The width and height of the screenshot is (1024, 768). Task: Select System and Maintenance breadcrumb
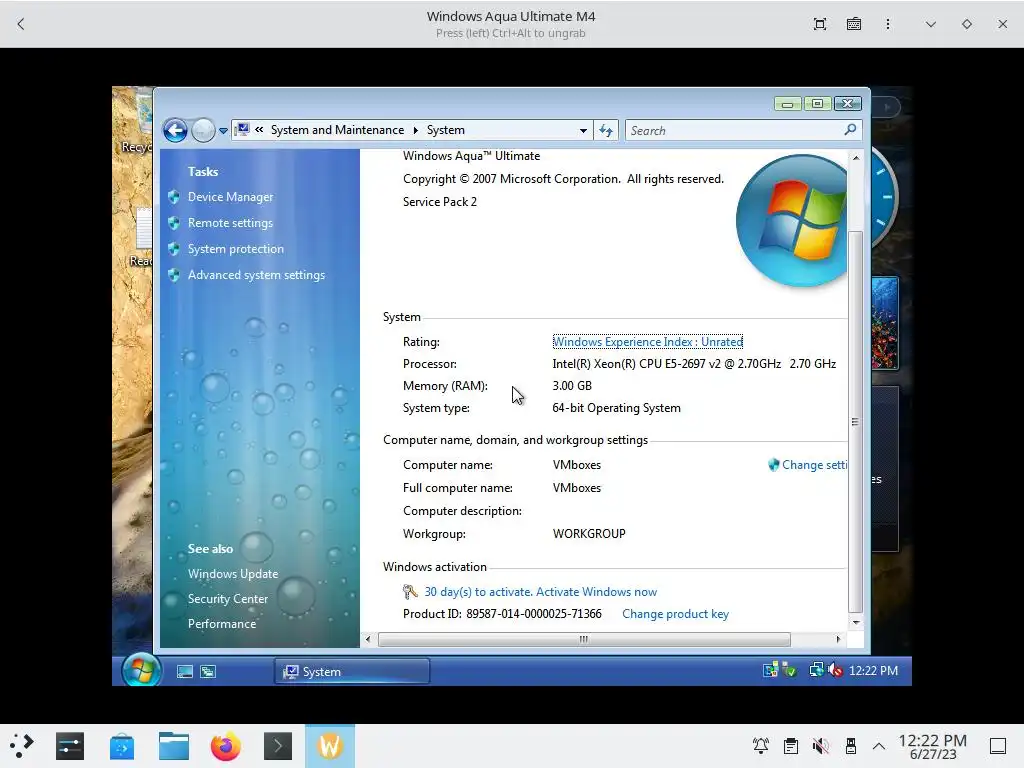pos(337,130)
